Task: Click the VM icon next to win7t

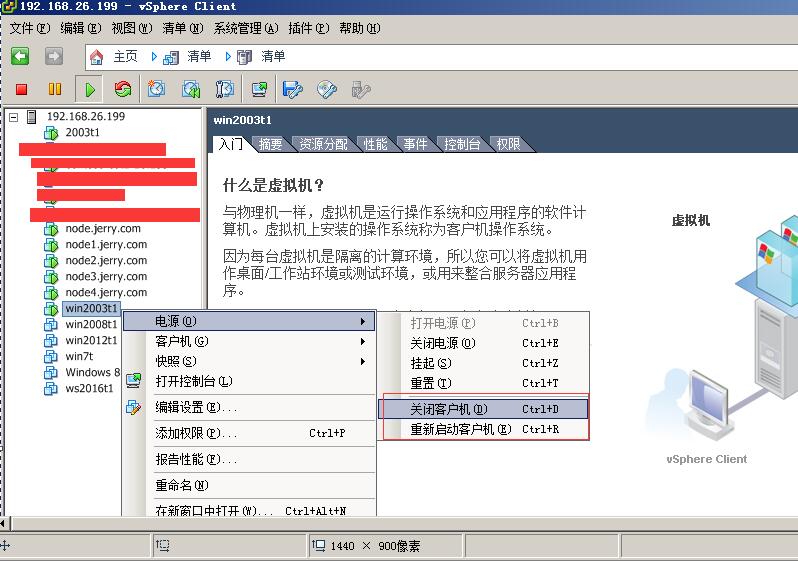Action: [x=51, y=356]
